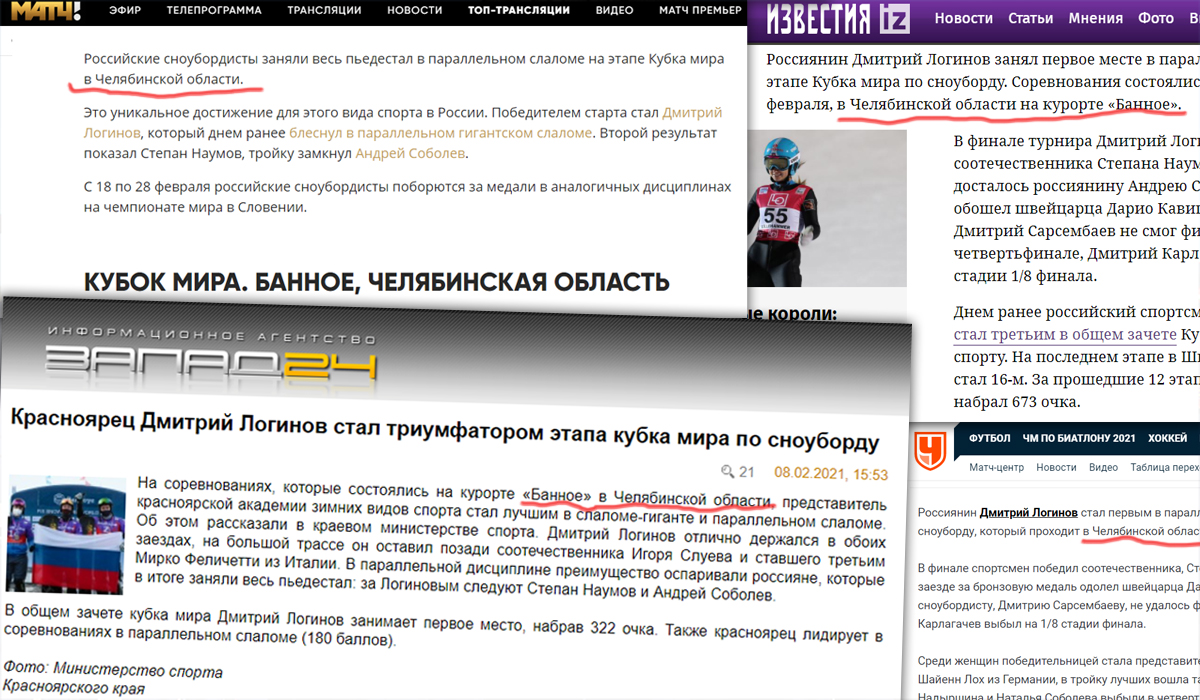
Task: Click caption Фото: Министерство спорта
Action: pyautogui.click(x=112, y=672)
